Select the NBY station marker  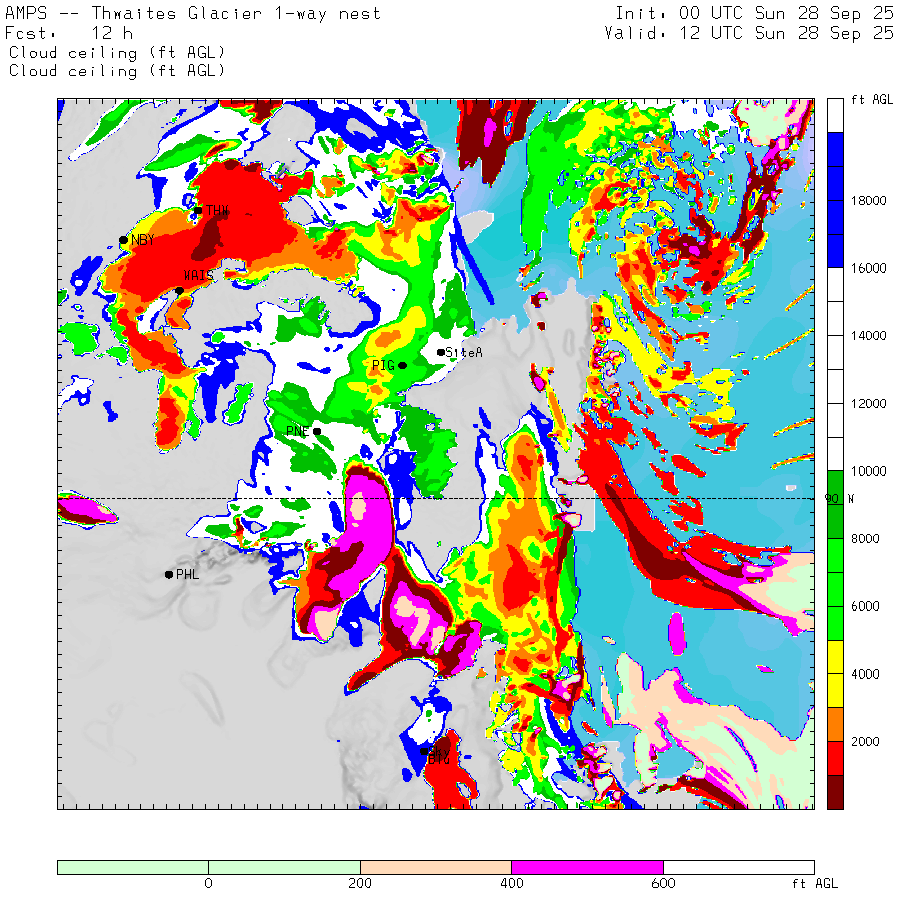click(123, 240)
